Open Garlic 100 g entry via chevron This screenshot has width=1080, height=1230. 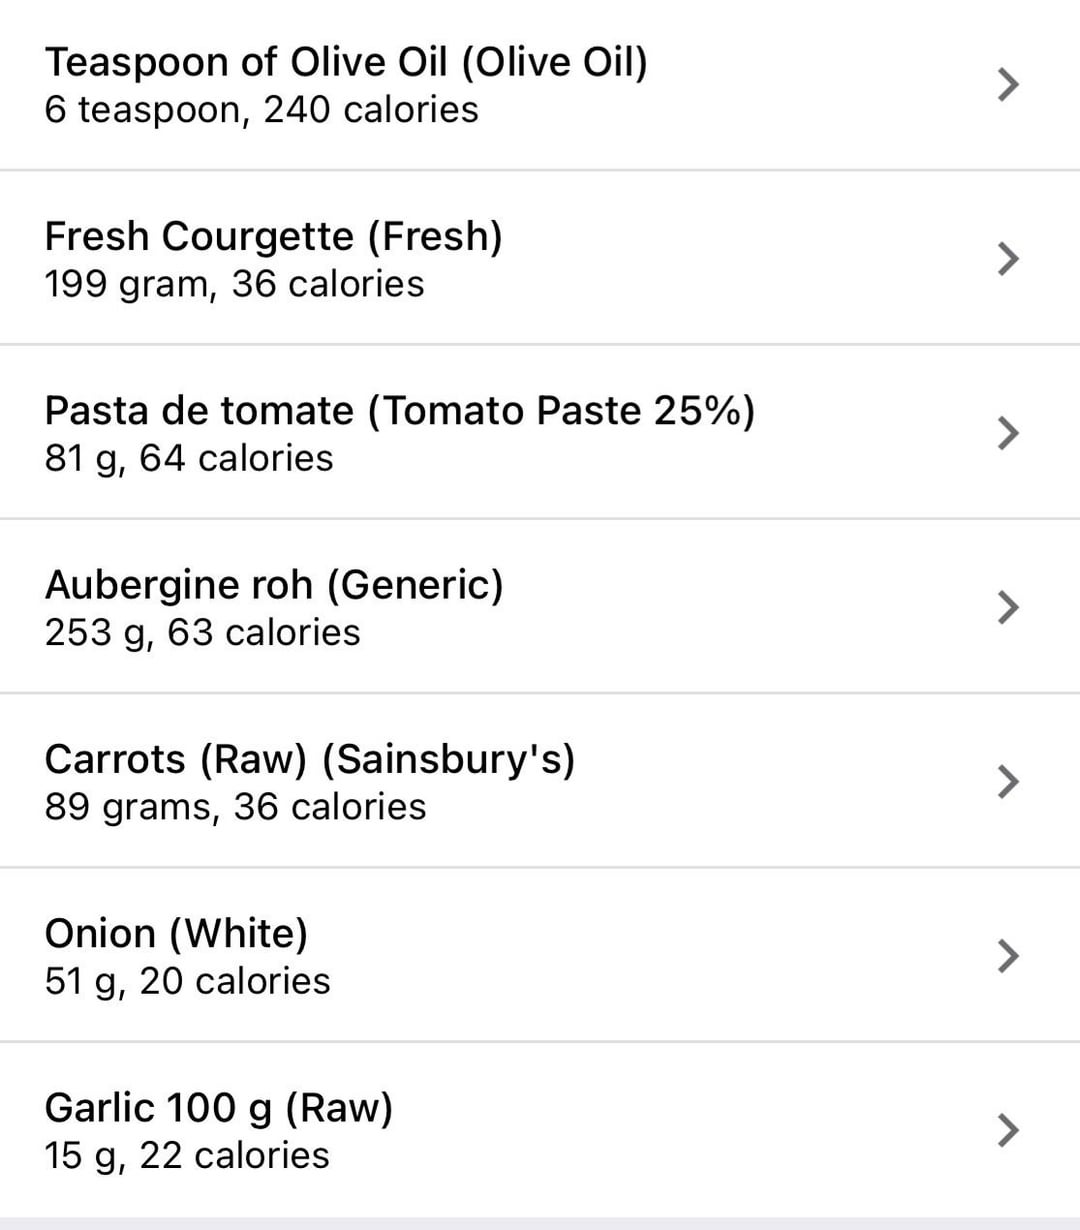click(1008, 1130)
